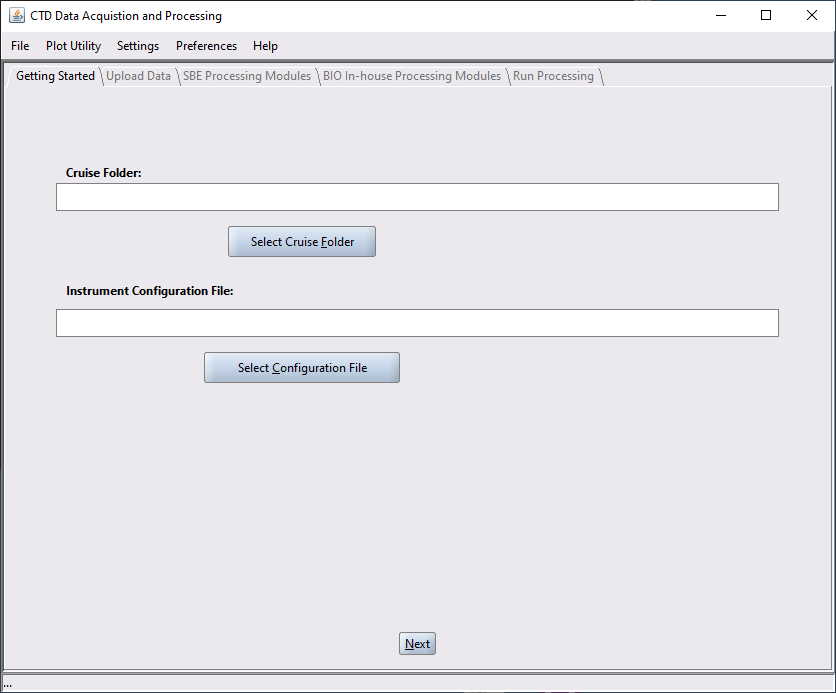Open the Help menu
The height and width of the screenshot is (693, 836).
click(265, 46)
